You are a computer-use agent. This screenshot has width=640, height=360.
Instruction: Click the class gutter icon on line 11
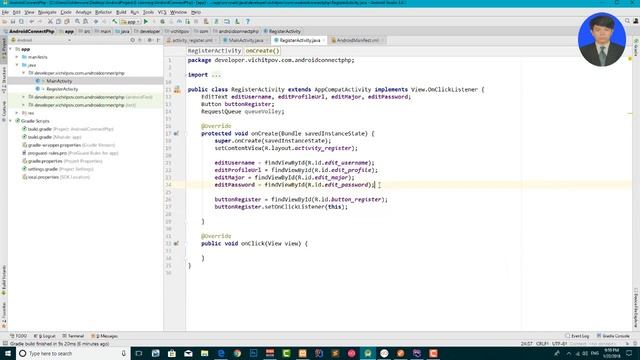coord(177,90)
